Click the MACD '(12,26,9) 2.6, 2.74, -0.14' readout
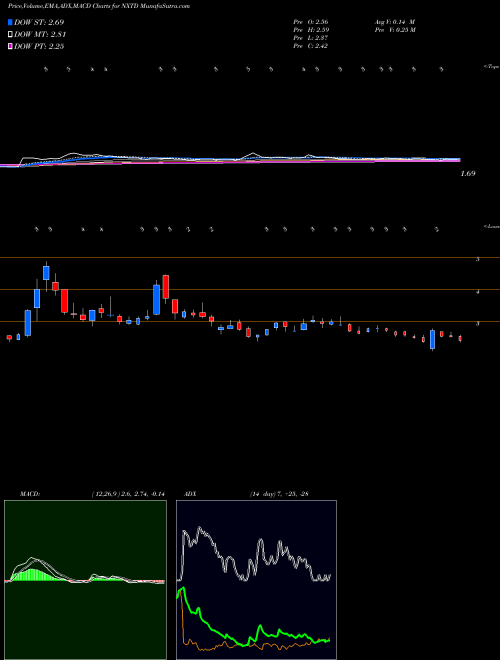Image resolution: width=500 pixels, height=660 pixels. click(128, 494)
